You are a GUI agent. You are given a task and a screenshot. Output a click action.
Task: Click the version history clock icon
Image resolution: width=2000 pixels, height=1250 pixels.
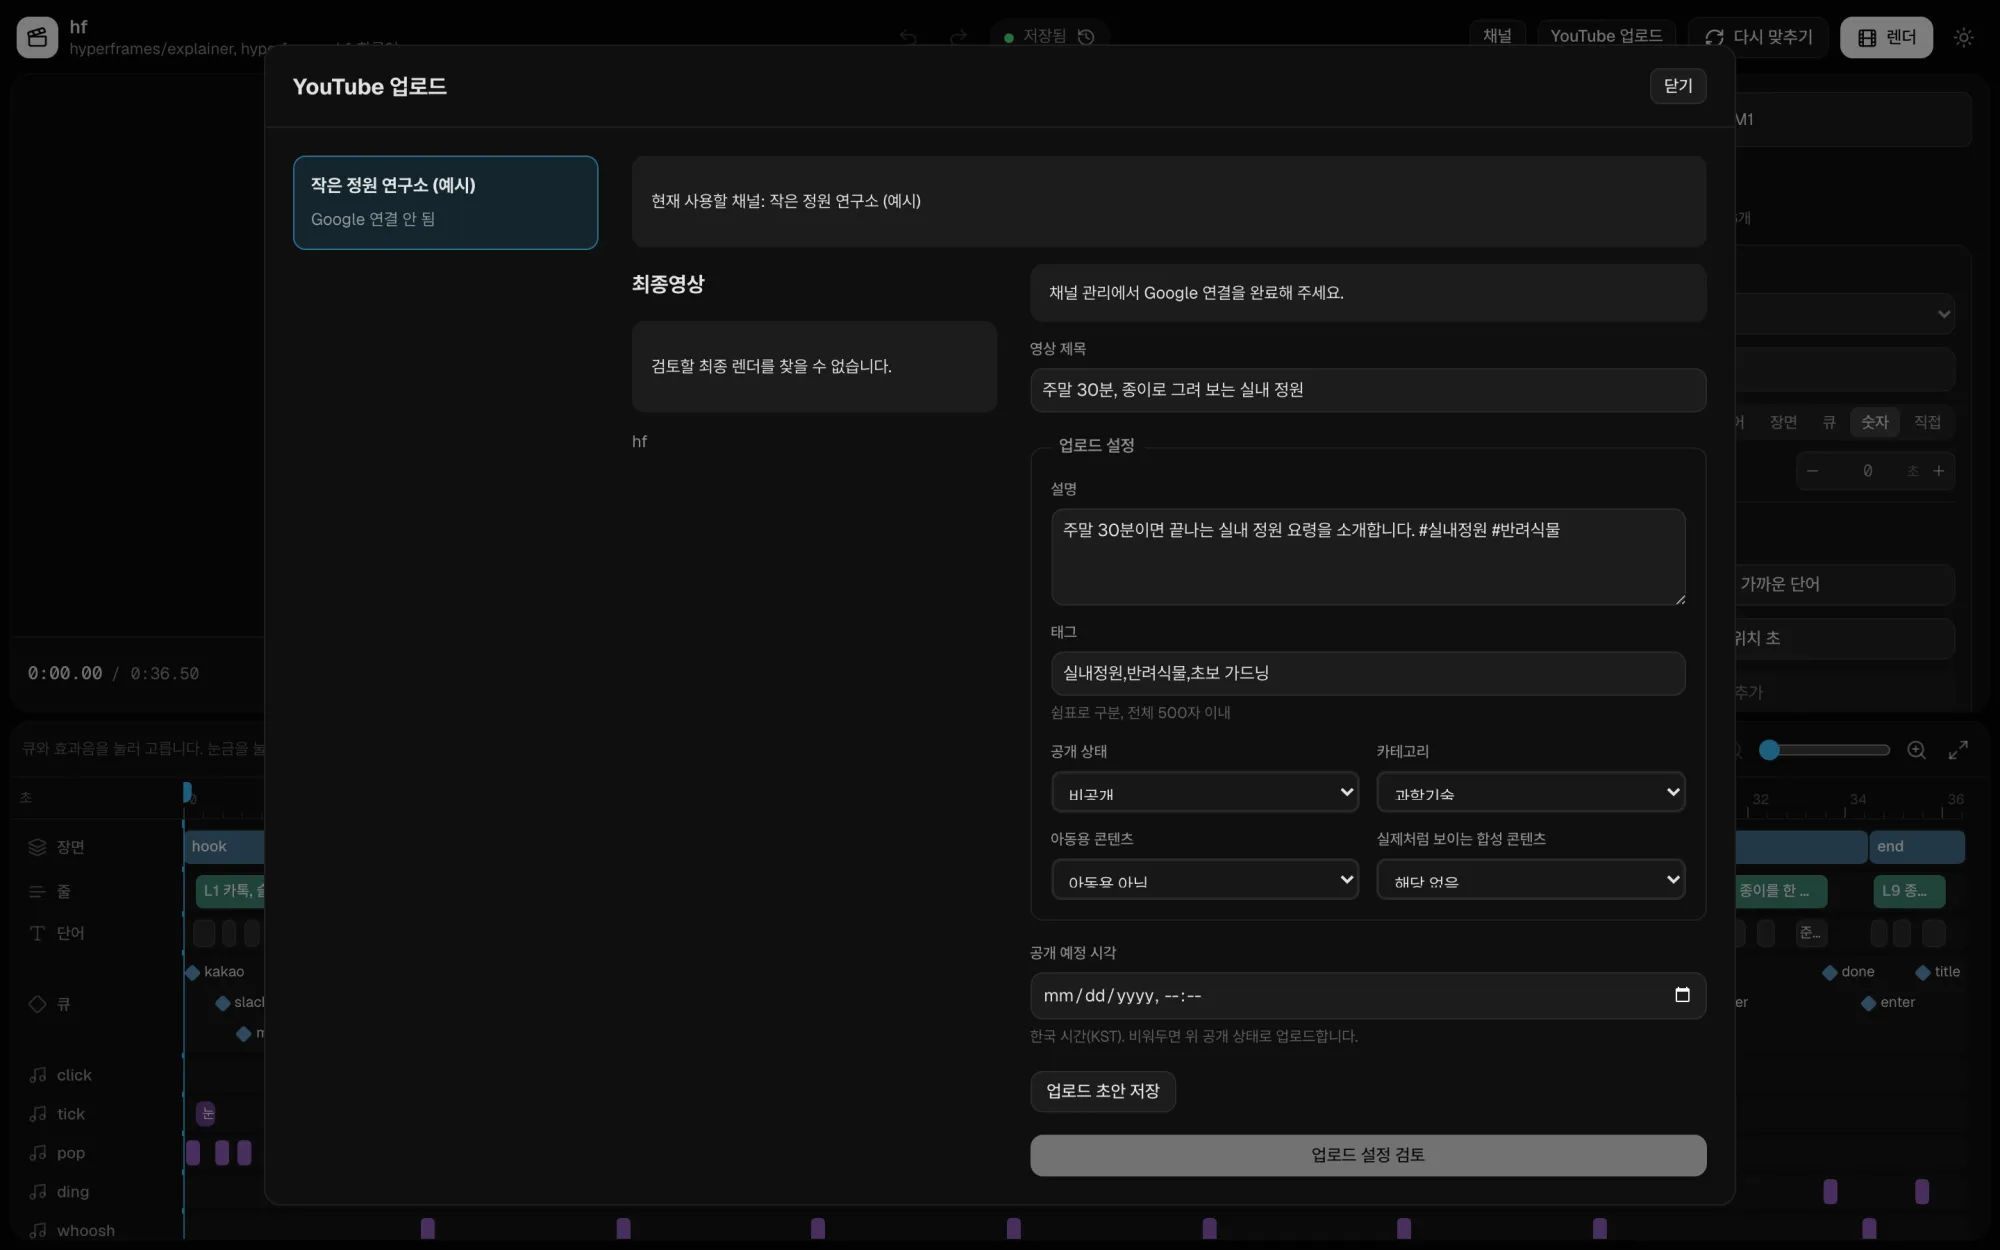pos(1086,36)
